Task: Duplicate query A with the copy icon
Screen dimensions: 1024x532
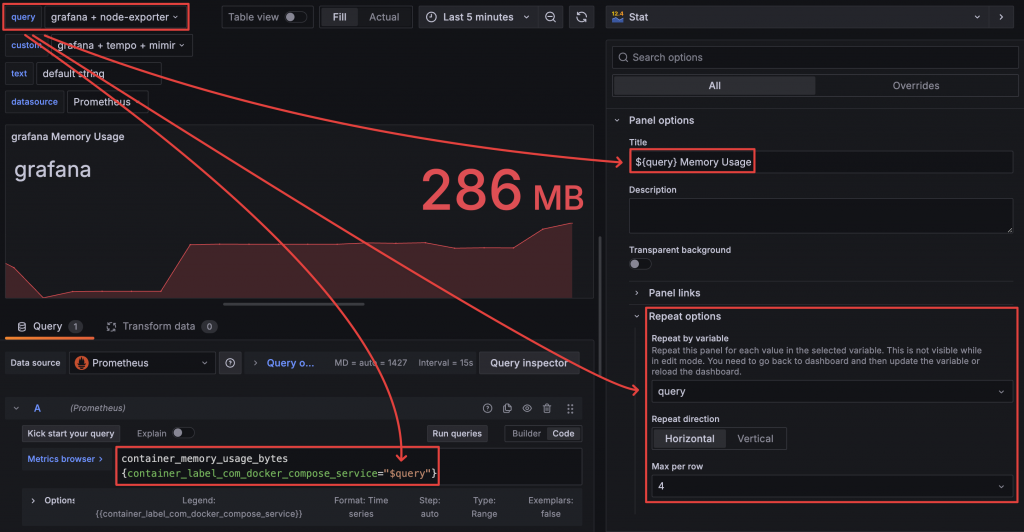Action: pos(507,409)
